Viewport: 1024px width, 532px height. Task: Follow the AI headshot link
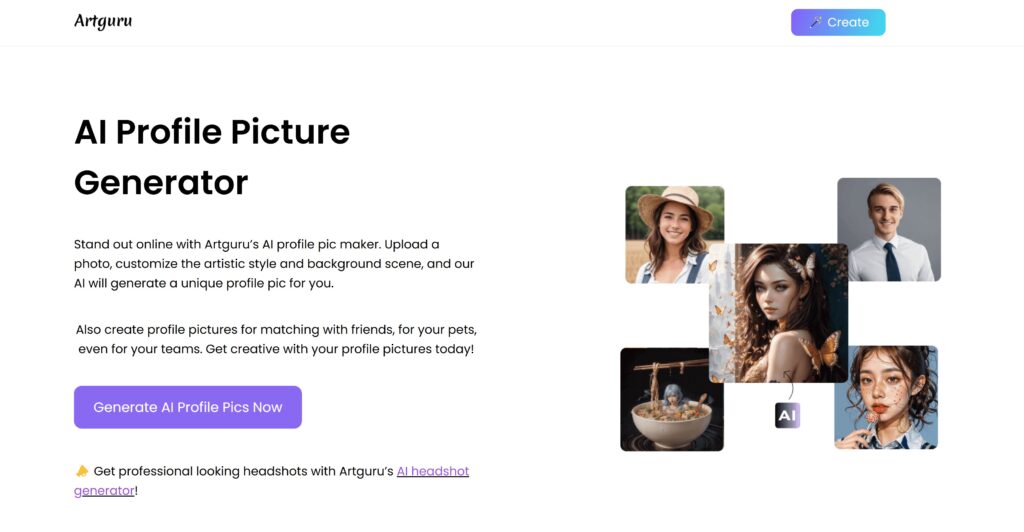coord(433,471)
